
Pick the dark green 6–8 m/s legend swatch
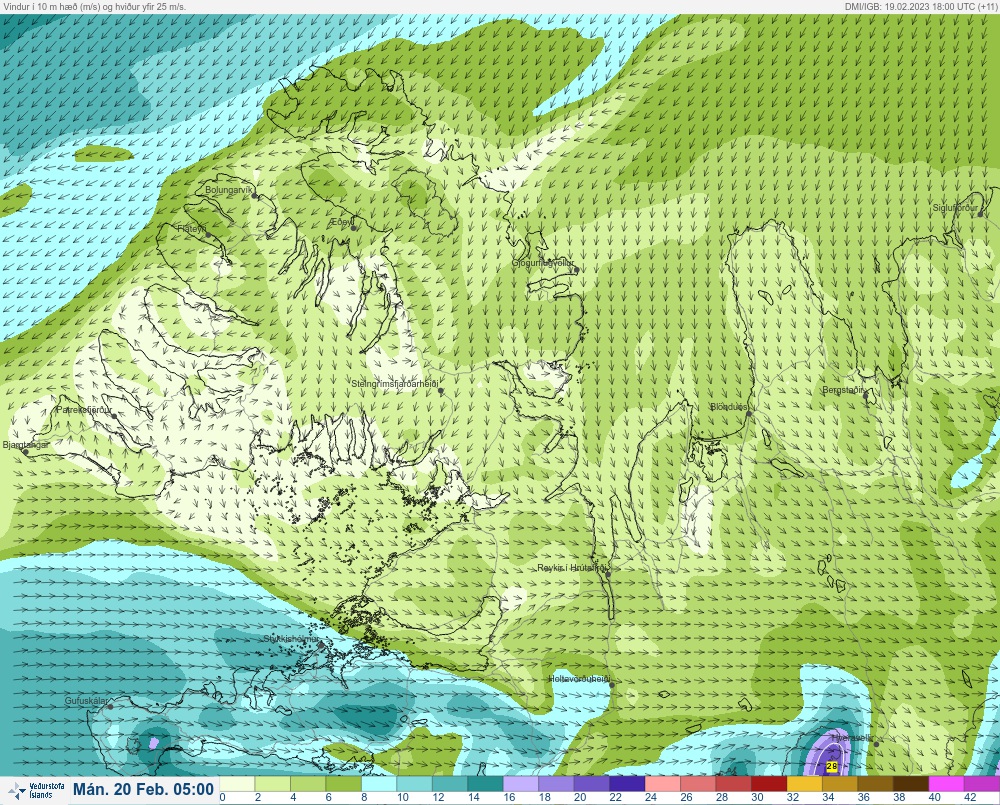tap(344, 783)
